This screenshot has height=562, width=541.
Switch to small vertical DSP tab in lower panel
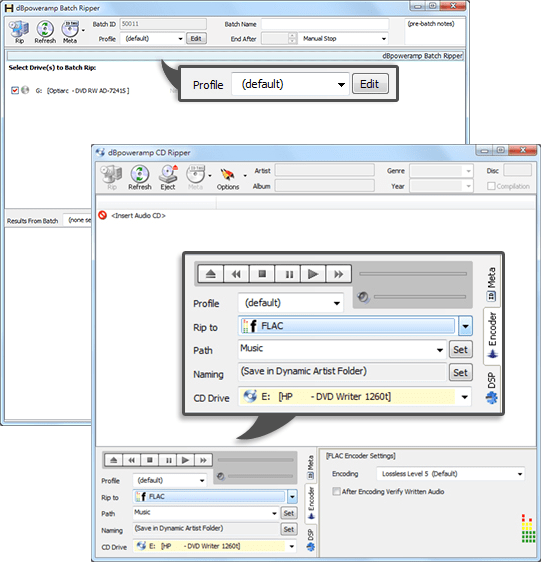pyautogui.click(x=310, y=540)
